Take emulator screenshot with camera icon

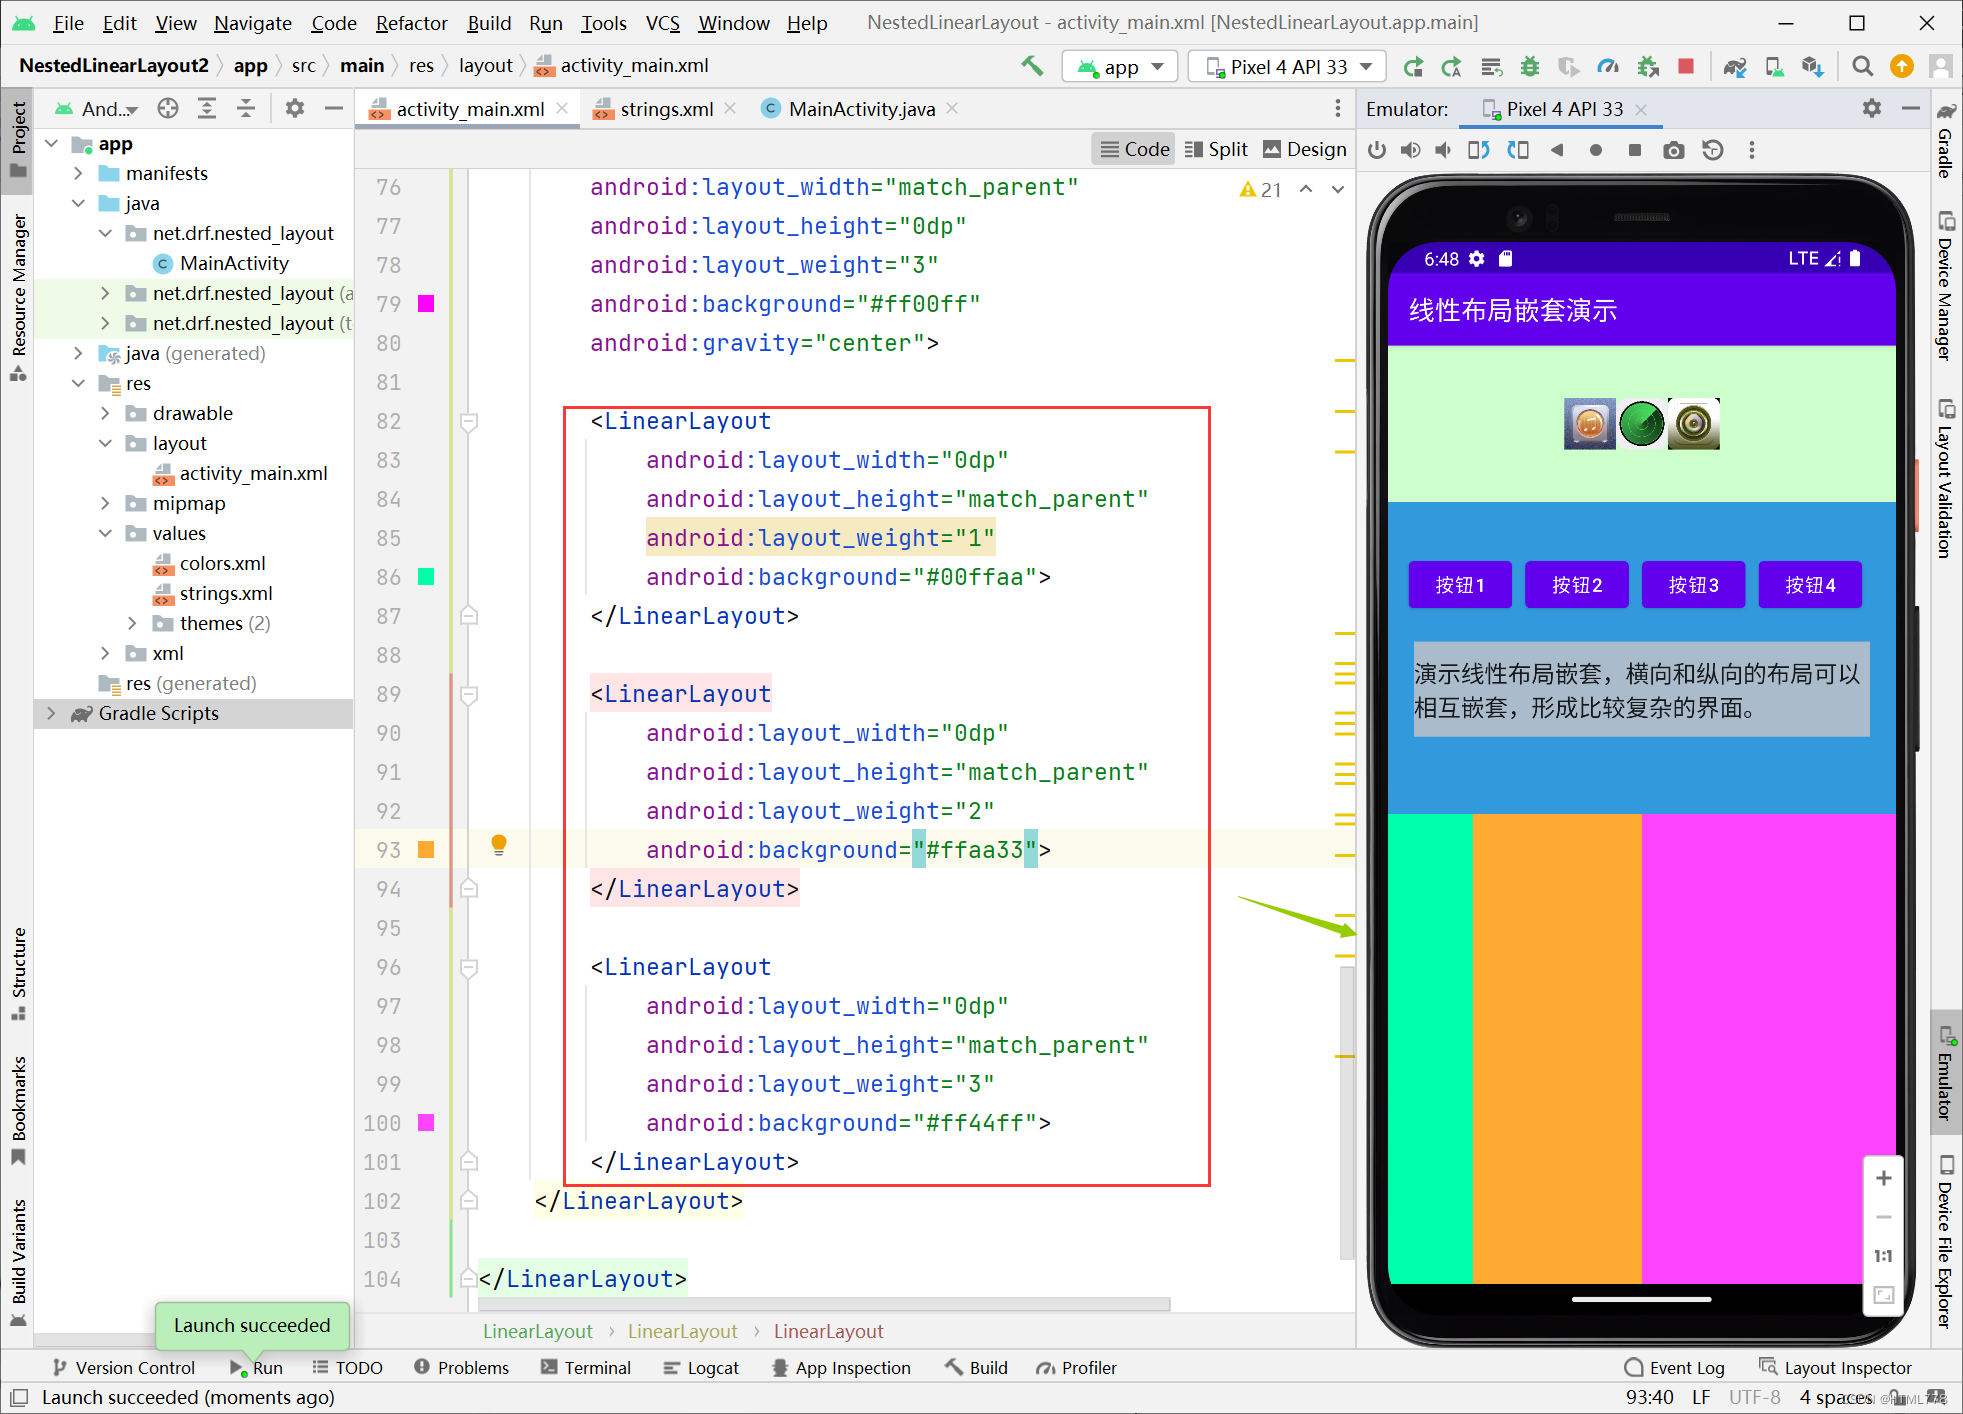pos(1673,150)
